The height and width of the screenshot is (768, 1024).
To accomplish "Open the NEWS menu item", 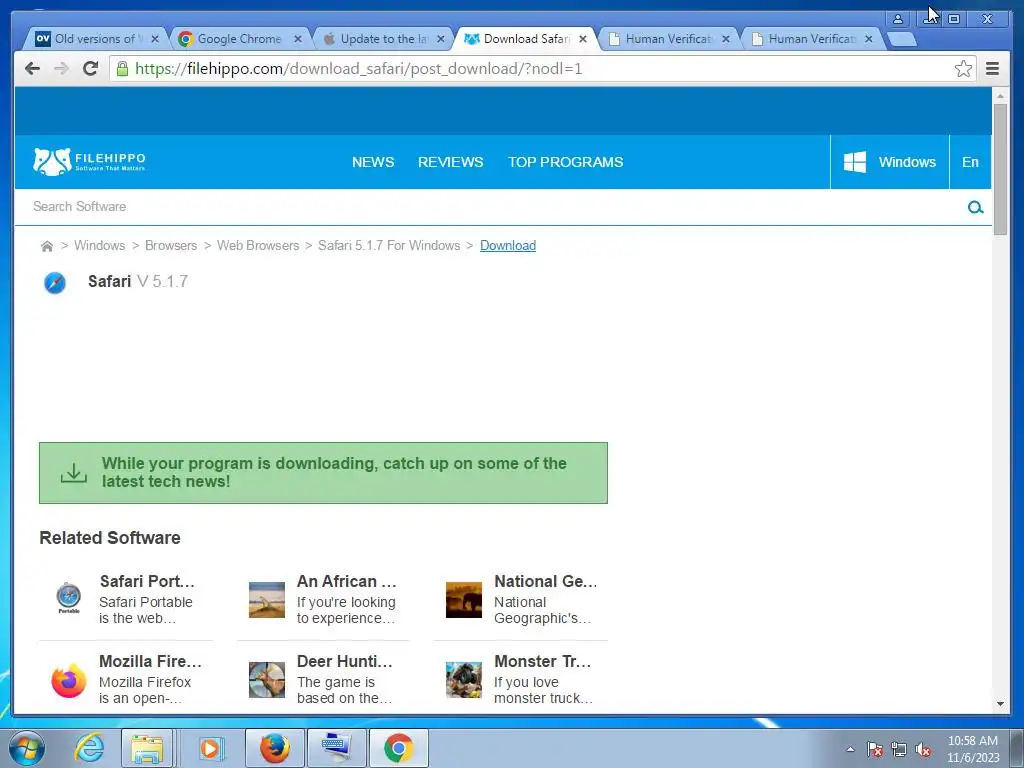I will click(373, 162).
